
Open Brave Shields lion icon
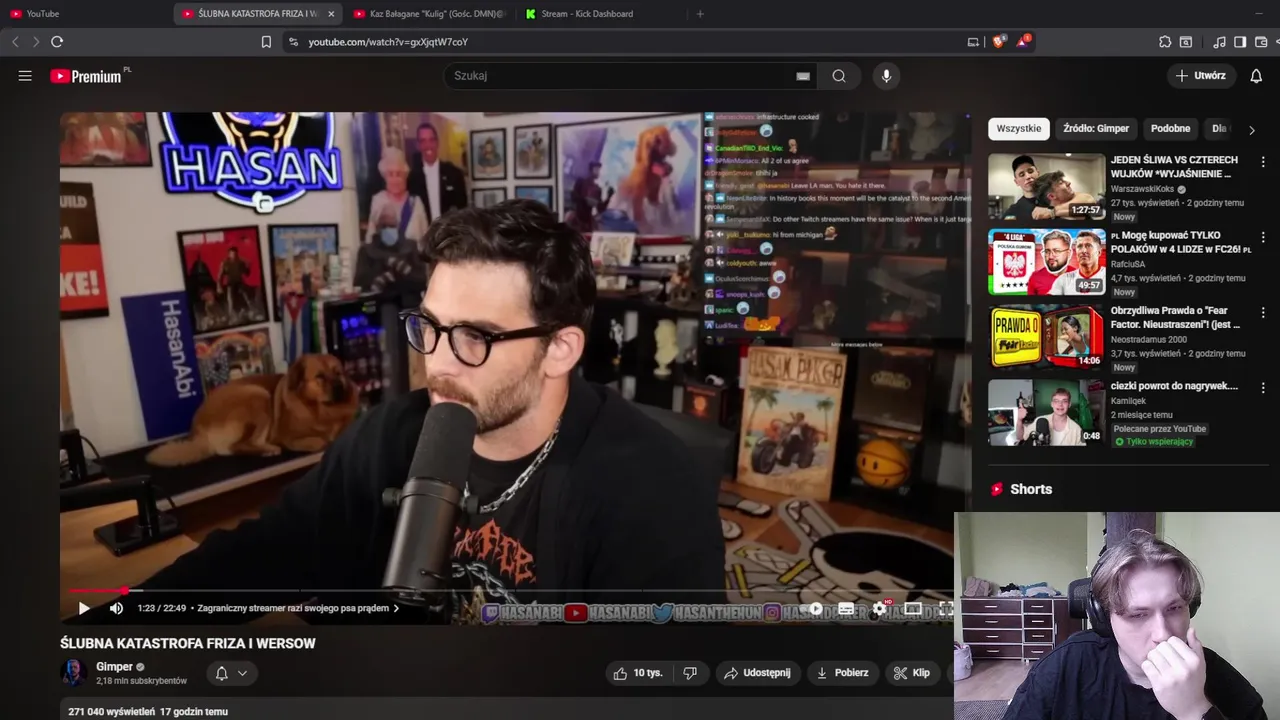coord(998,42)
